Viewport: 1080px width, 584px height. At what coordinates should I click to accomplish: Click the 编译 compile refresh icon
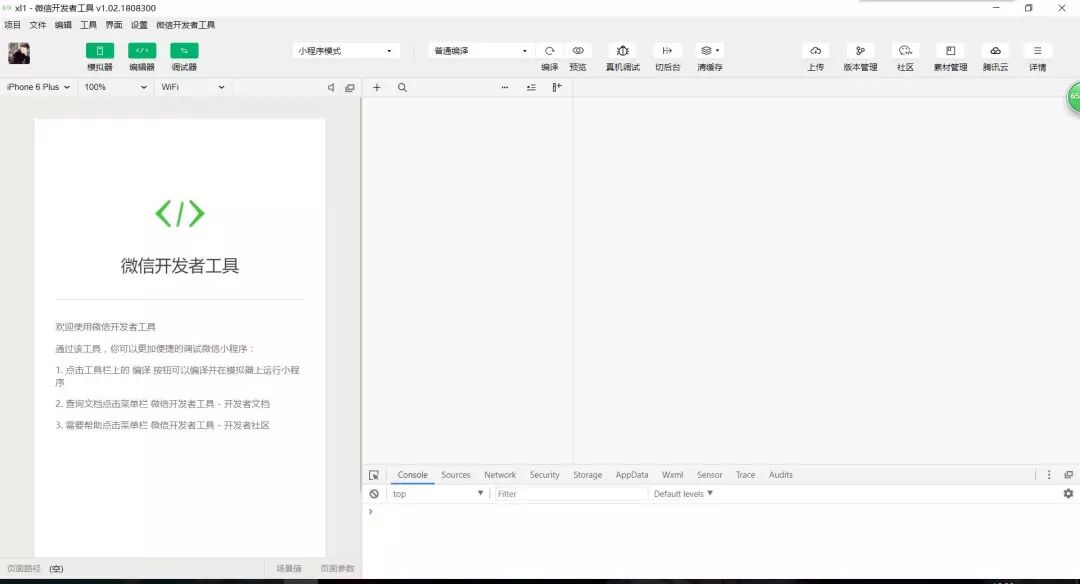click(550, 51)
